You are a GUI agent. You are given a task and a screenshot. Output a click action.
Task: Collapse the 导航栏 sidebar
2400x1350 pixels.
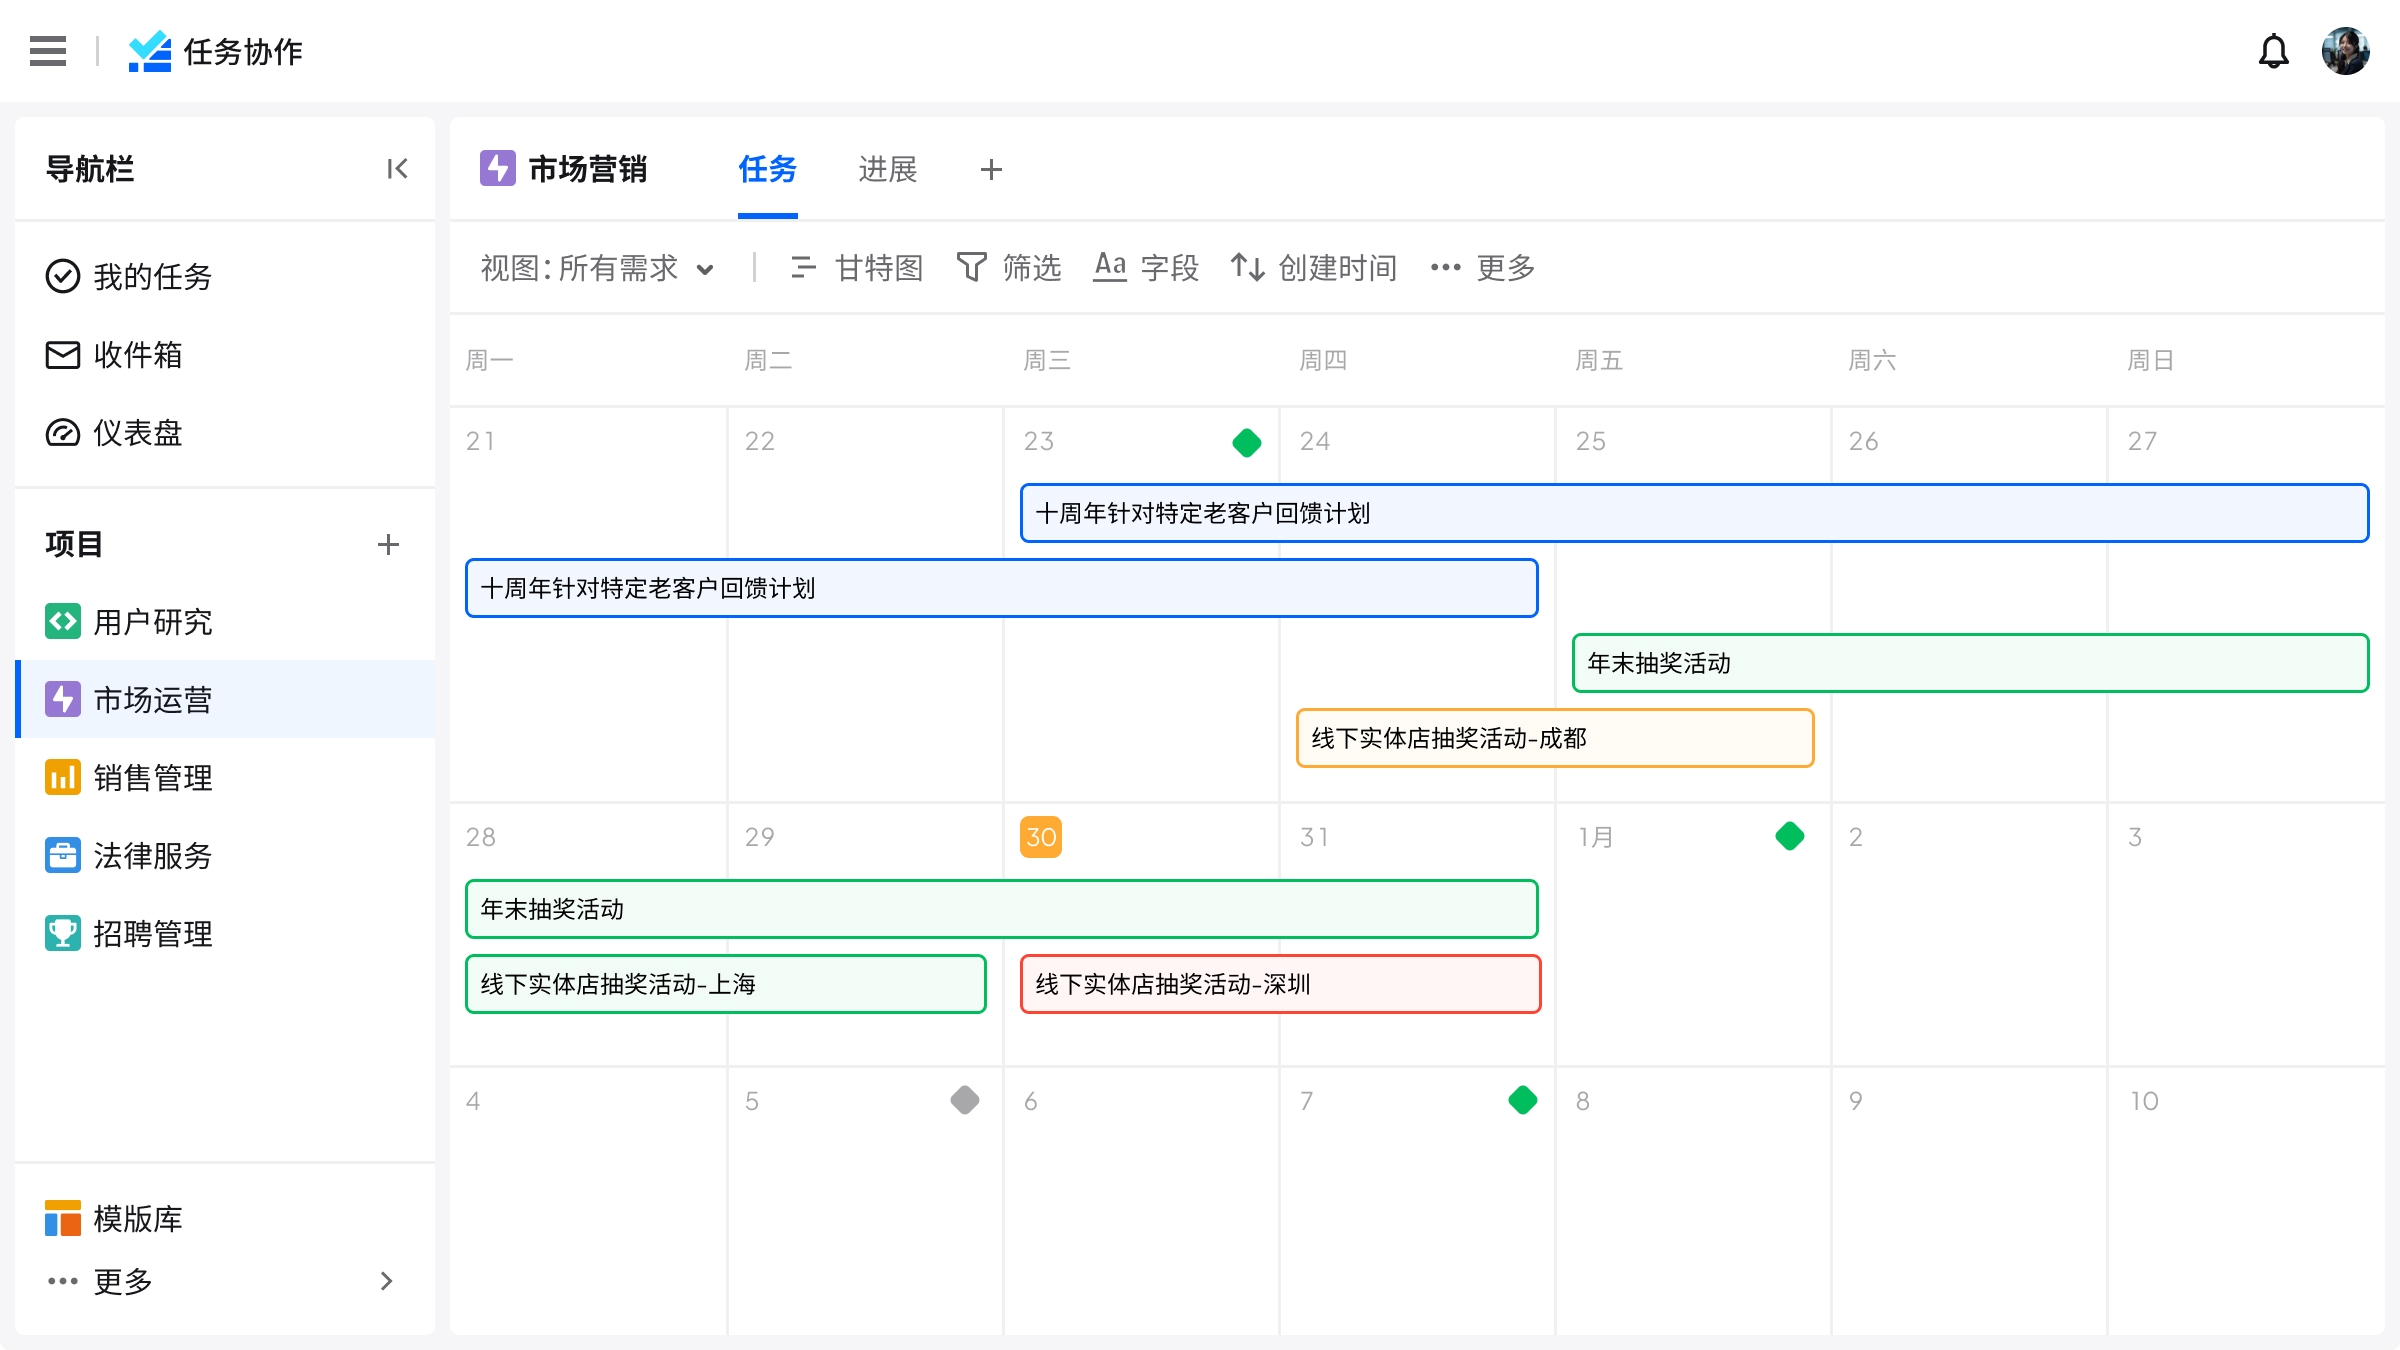coord(397,169)
